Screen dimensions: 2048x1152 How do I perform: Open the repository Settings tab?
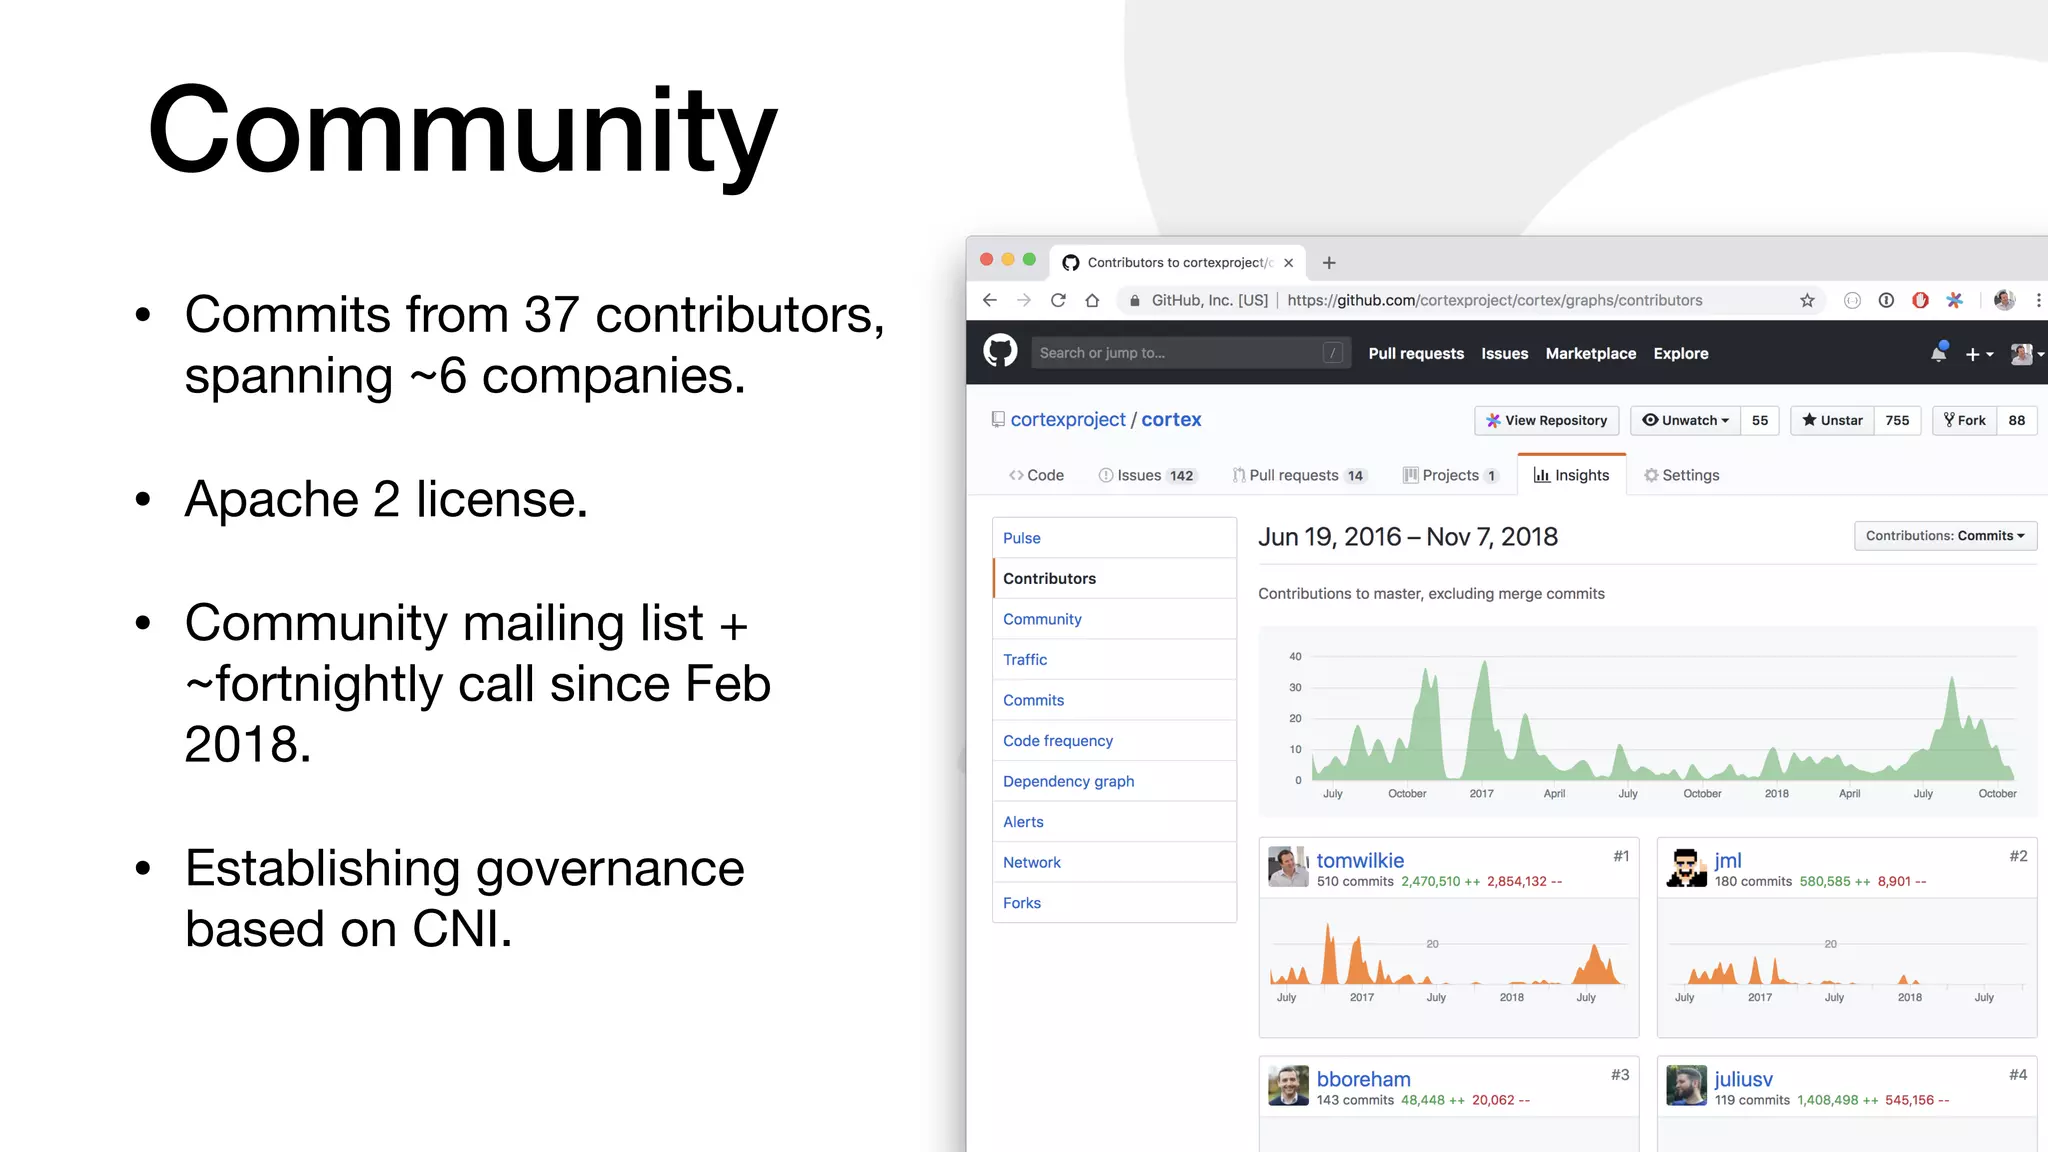point(1682,475)
